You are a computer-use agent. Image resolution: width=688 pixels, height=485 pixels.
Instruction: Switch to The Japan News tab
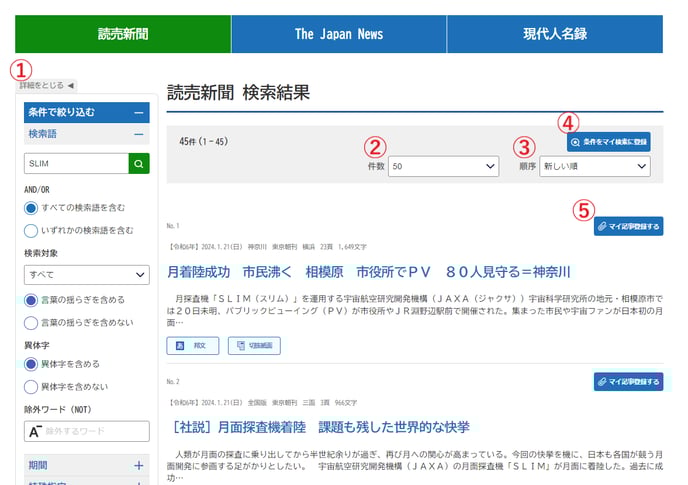(338, 34)
